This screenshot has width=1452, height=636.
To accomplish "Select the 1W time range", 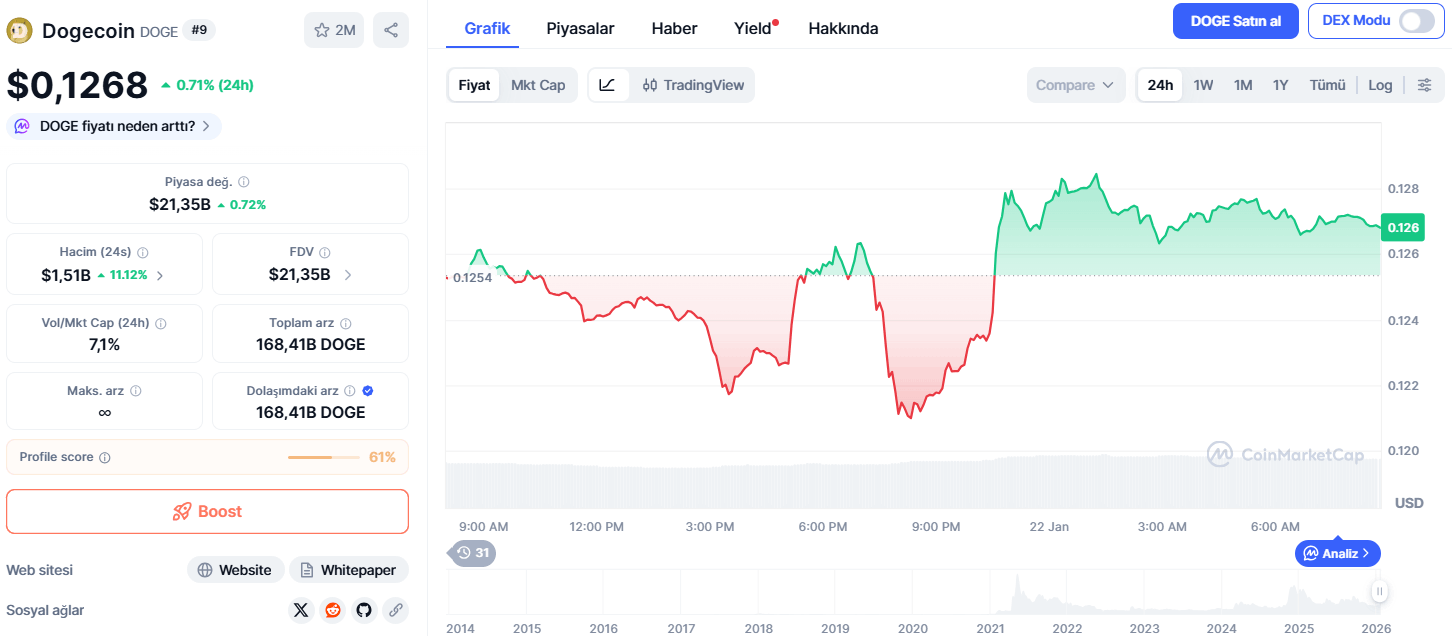I will coord(1203,85).
